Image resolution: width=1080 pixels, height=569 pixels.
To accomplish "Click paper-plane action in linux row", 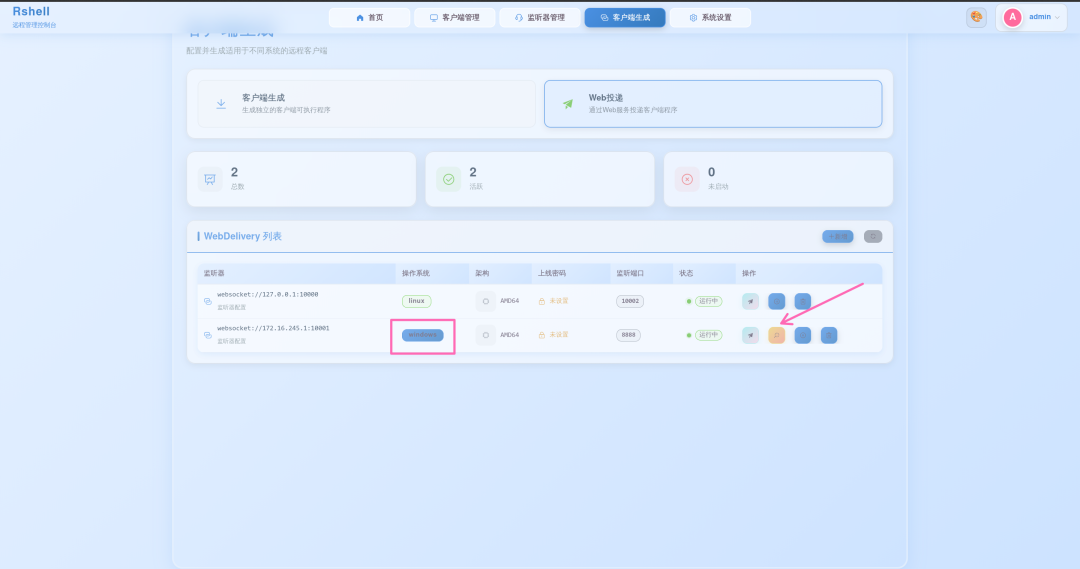I will point(750,301).
